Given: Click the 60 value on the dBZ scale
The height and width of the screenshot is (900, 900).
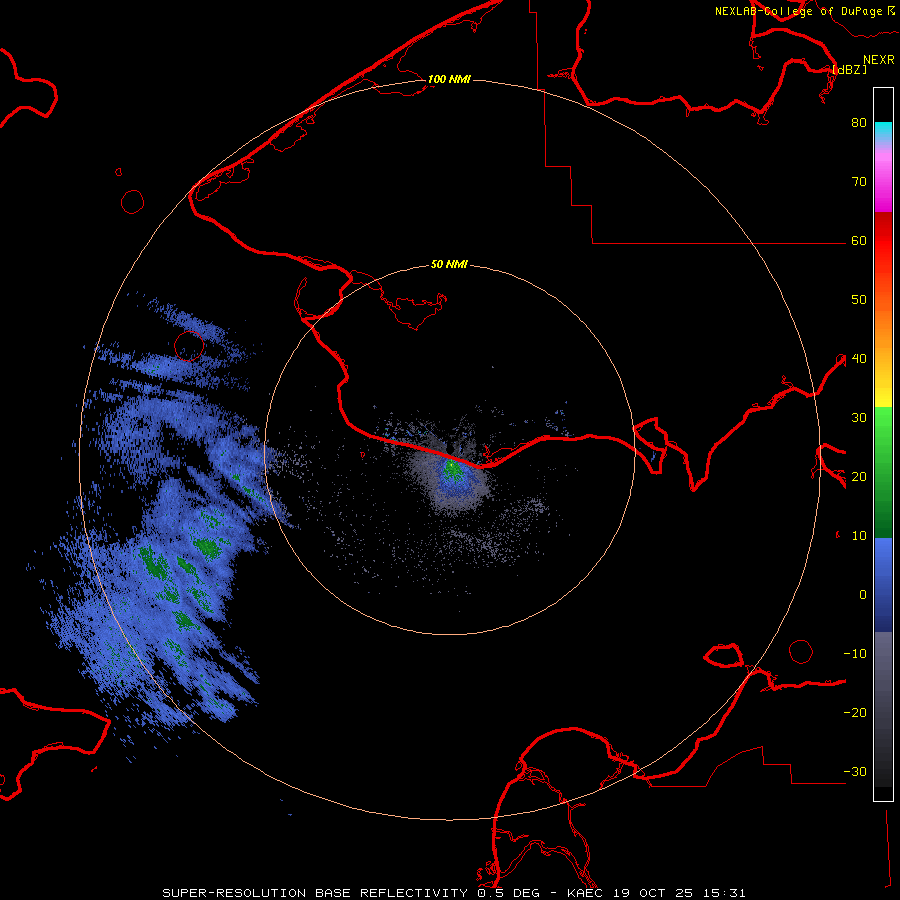Looking at the screenshot, I should tap(859, 241).
